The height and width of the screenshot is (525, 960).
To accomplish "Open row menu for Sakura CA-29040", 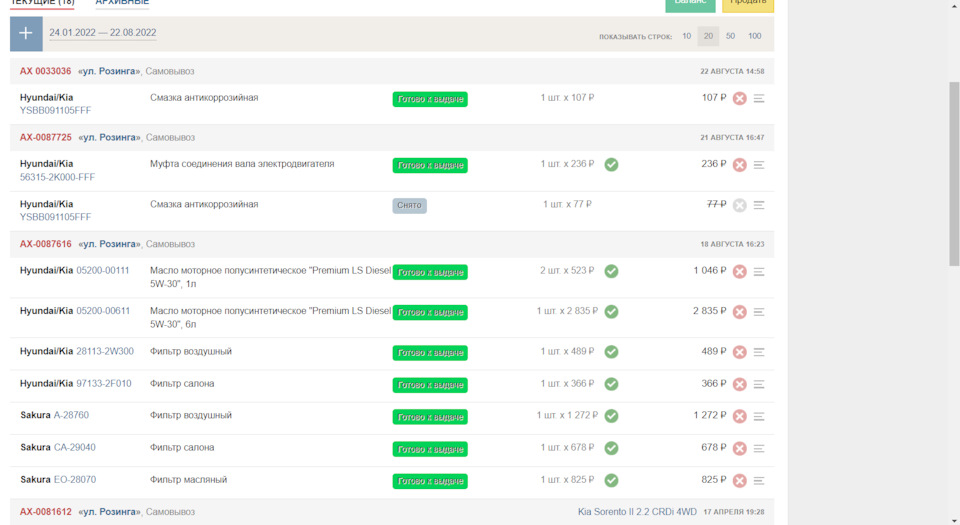I will (759, 449).
